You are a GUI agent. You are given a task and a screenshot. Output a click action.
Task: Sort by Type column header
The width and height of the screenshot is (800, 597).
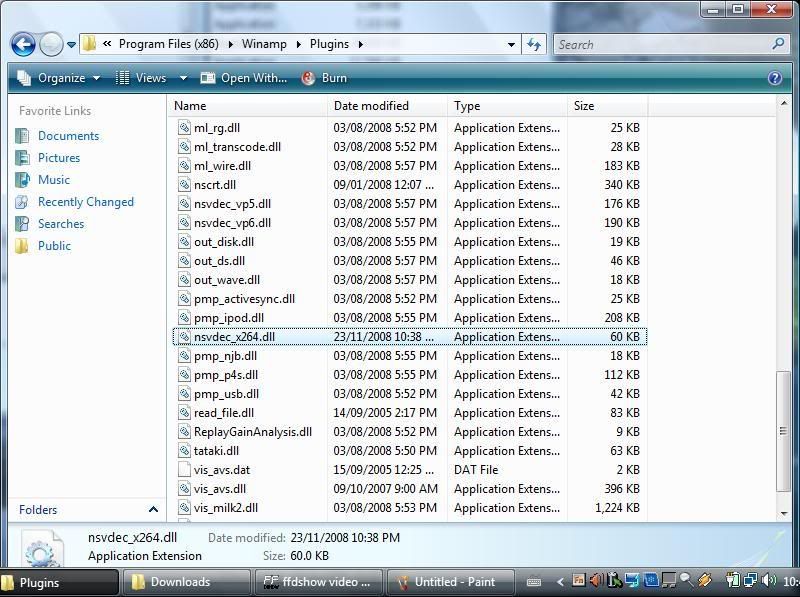pyautogui.click(x=507, y=106)
